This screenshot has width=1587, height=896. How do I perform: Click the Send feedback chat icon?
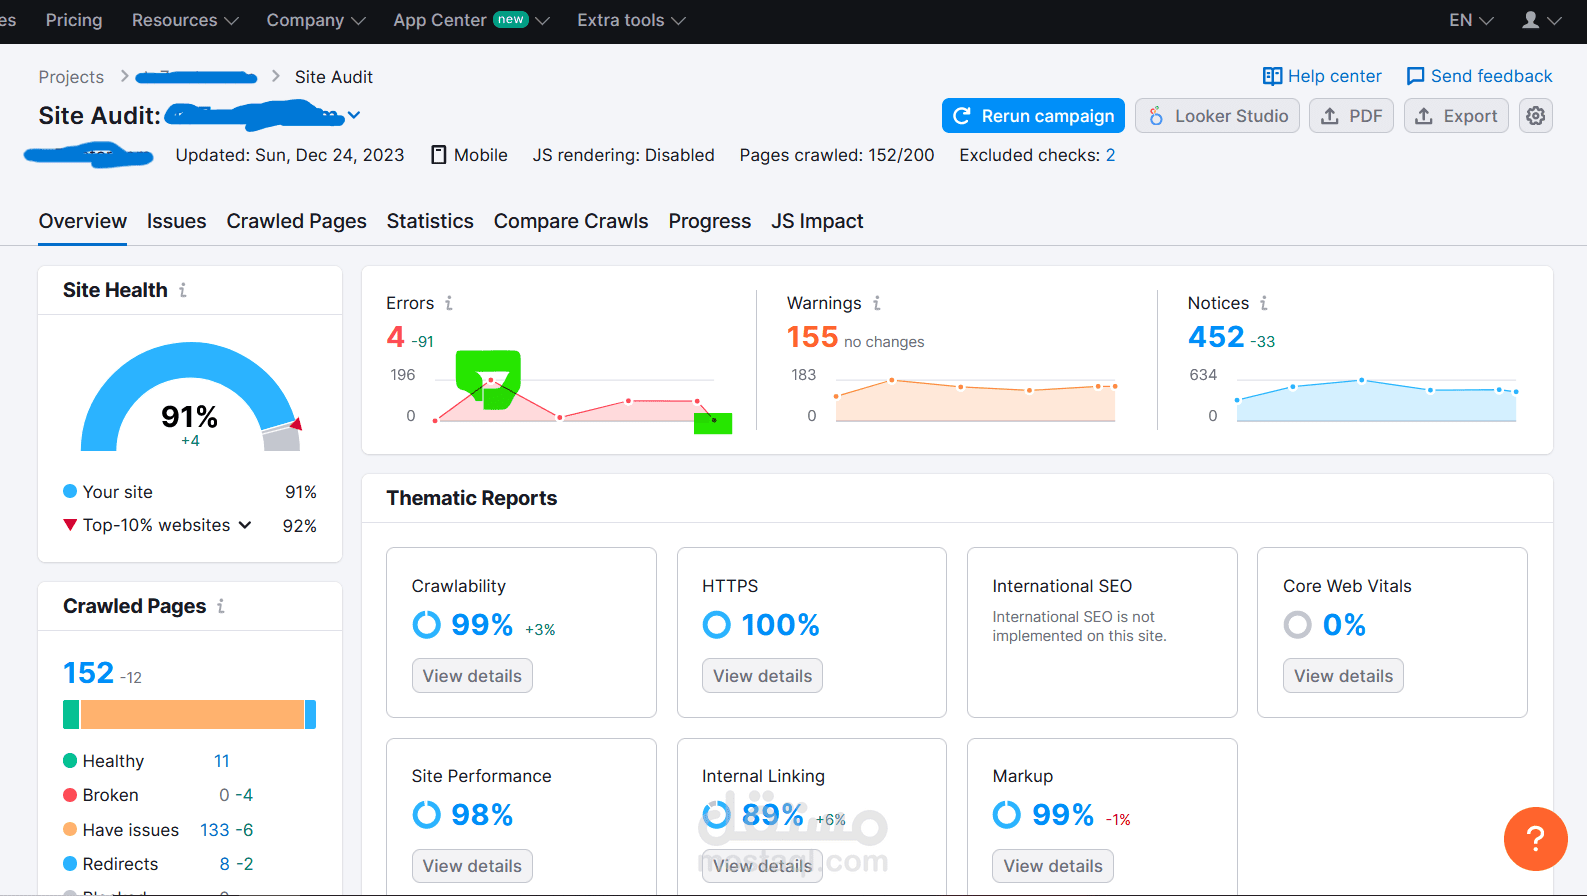(x=1415, y=76)
